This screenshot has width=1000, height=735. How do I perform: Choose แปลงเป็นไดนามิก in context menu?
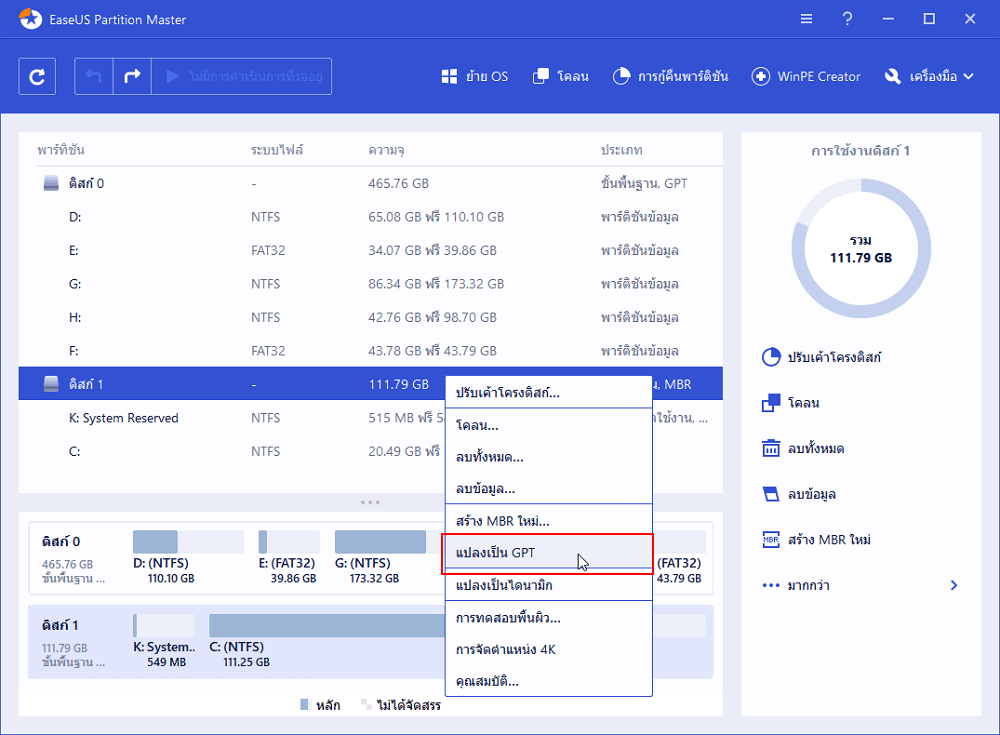[548, 585]
